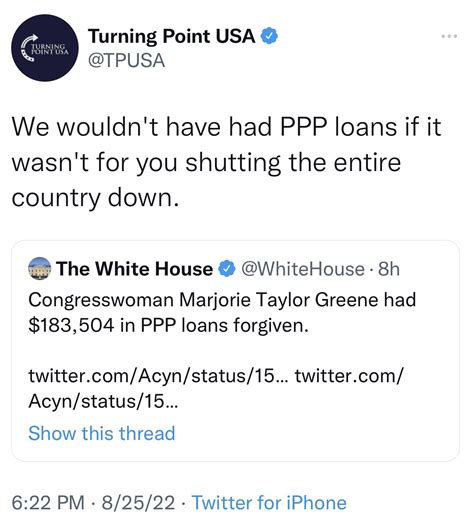Click the @WhiteHouse handle
Image resolution: width=474 pixels, height=529 pixels.
coord(303,269)
